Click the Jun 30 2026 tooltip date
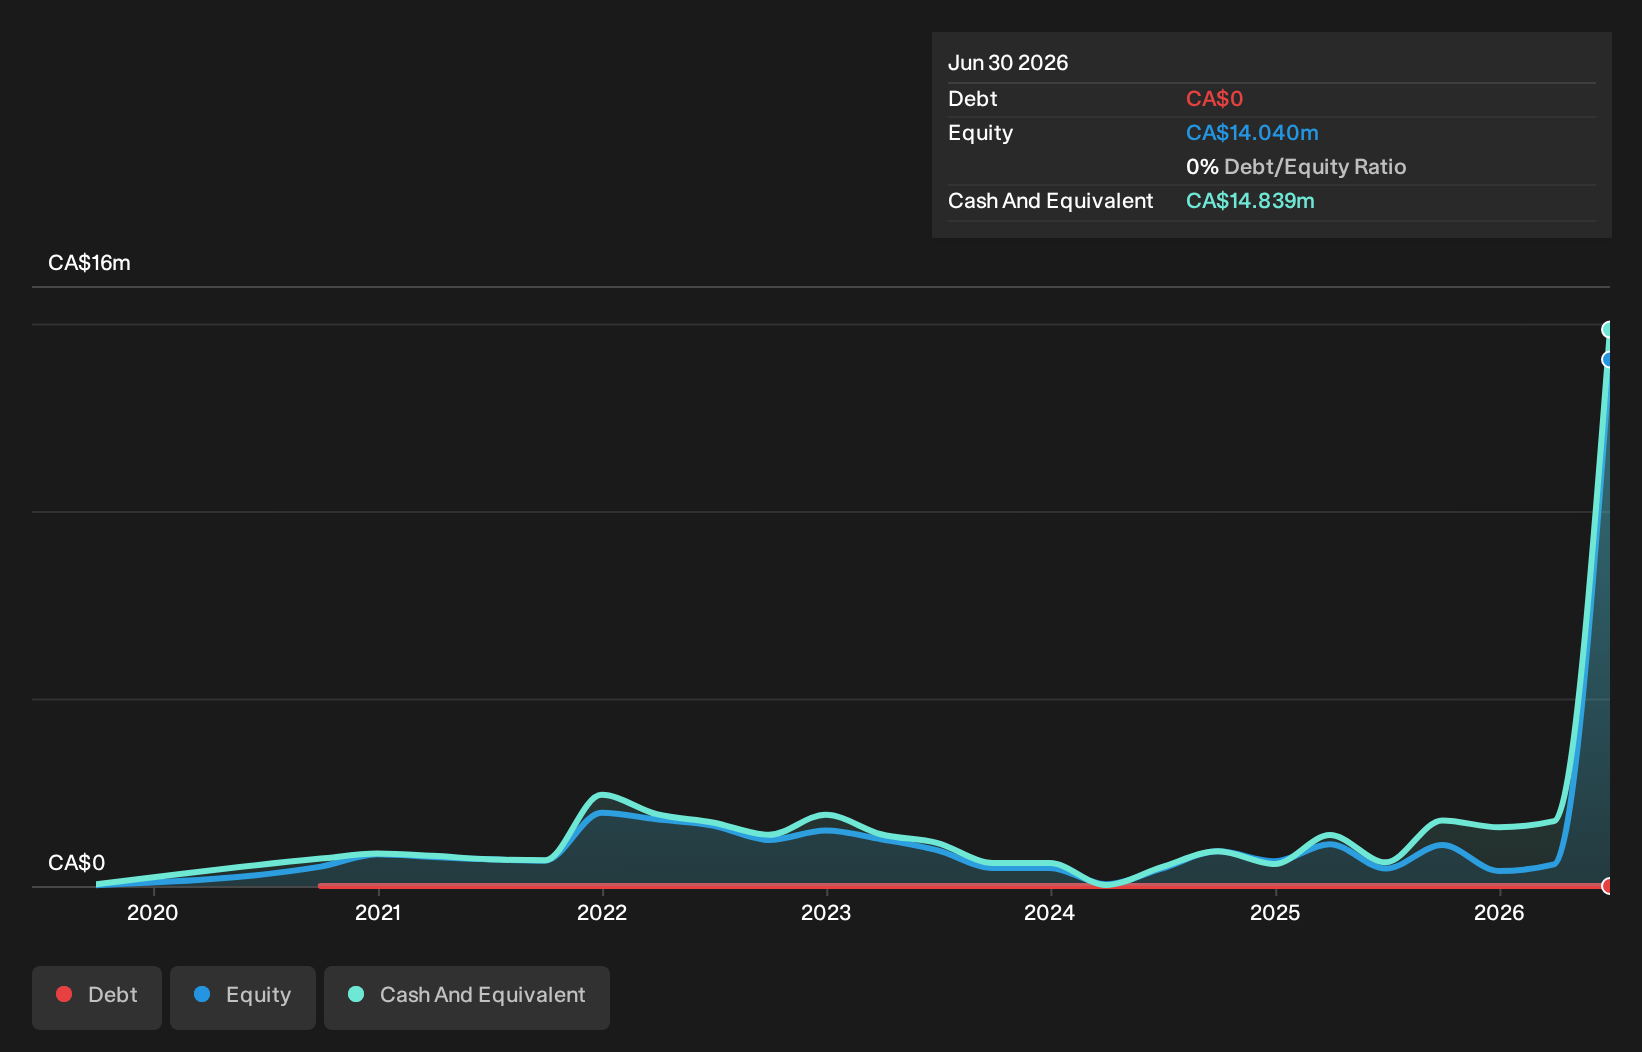The width and height of the screenshot is (1642, 1052). click(1008, 63)
